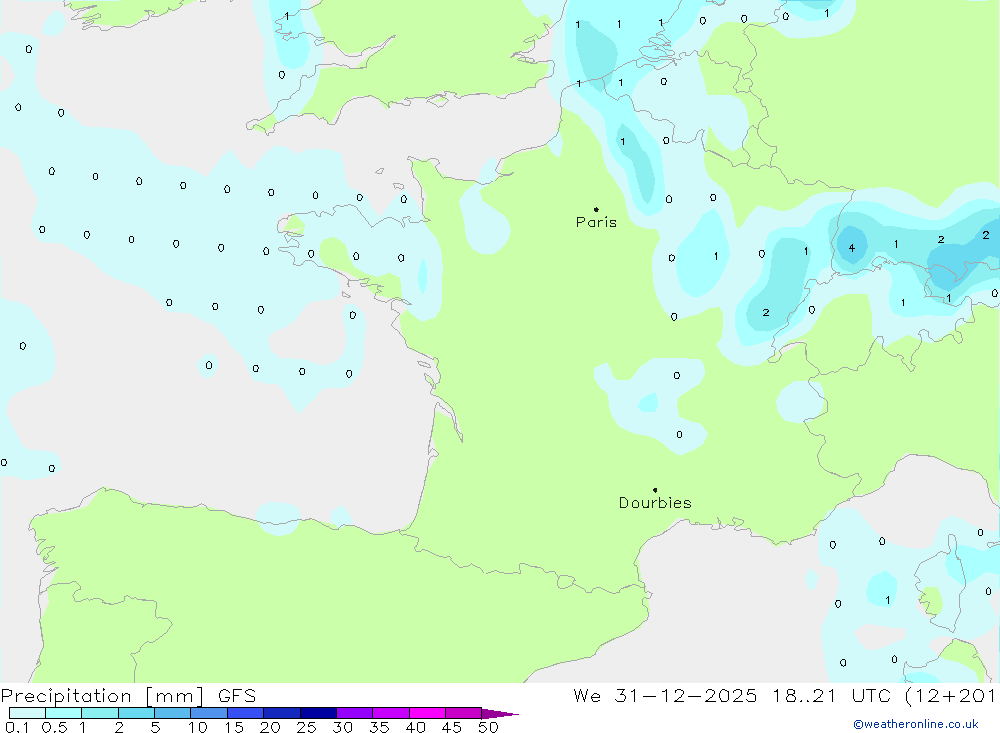Pick the 1–2 mm legend color swatch
Screen dimensions: 1000x733
click(x=100, y=713)
